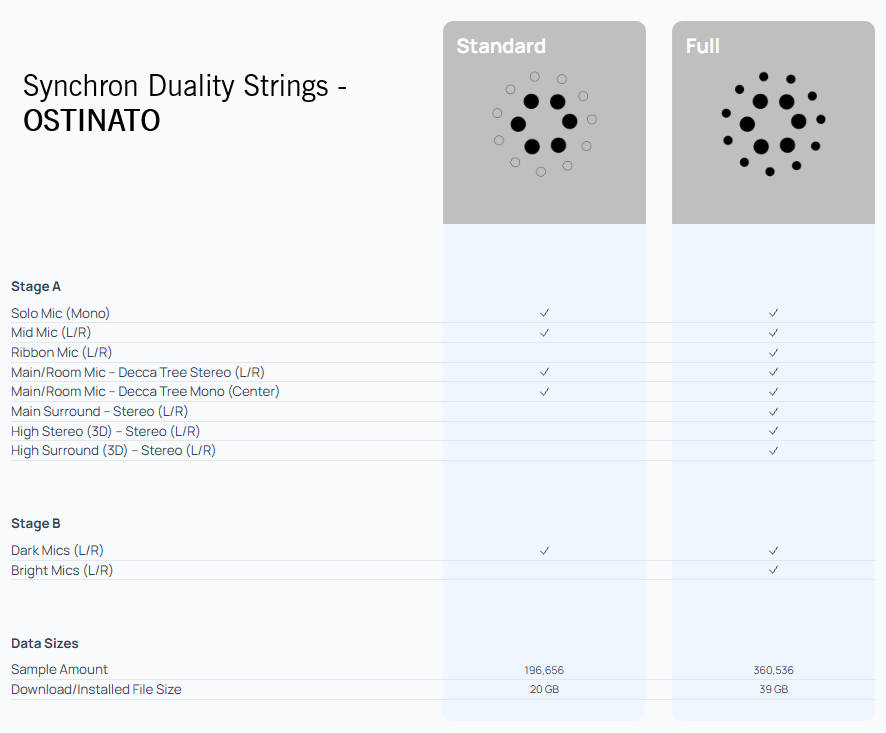Click the Stage B section heading
The image size is (886, 733).
tap(36, 523)
